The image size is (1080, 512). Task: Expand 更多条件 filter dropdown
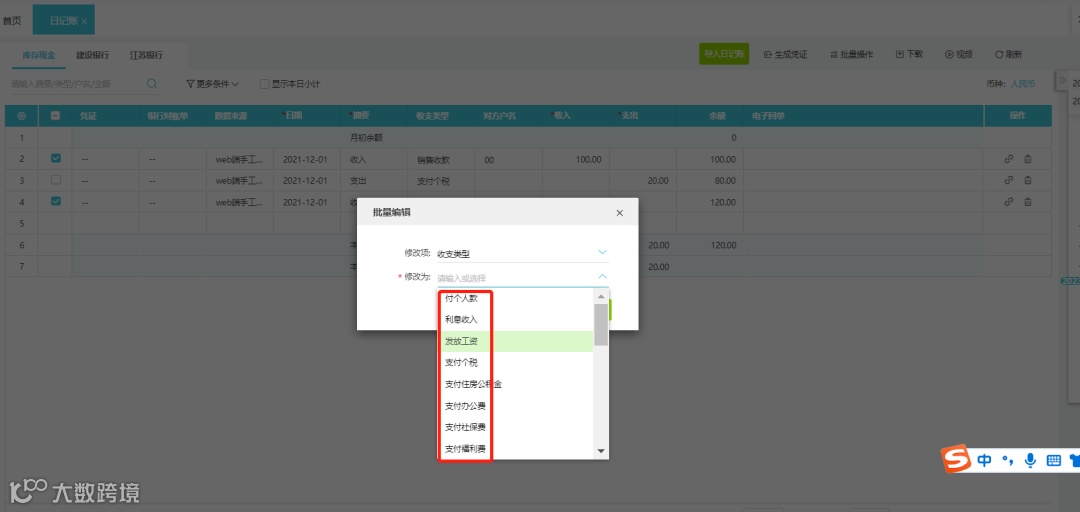(x=212, y=84)
